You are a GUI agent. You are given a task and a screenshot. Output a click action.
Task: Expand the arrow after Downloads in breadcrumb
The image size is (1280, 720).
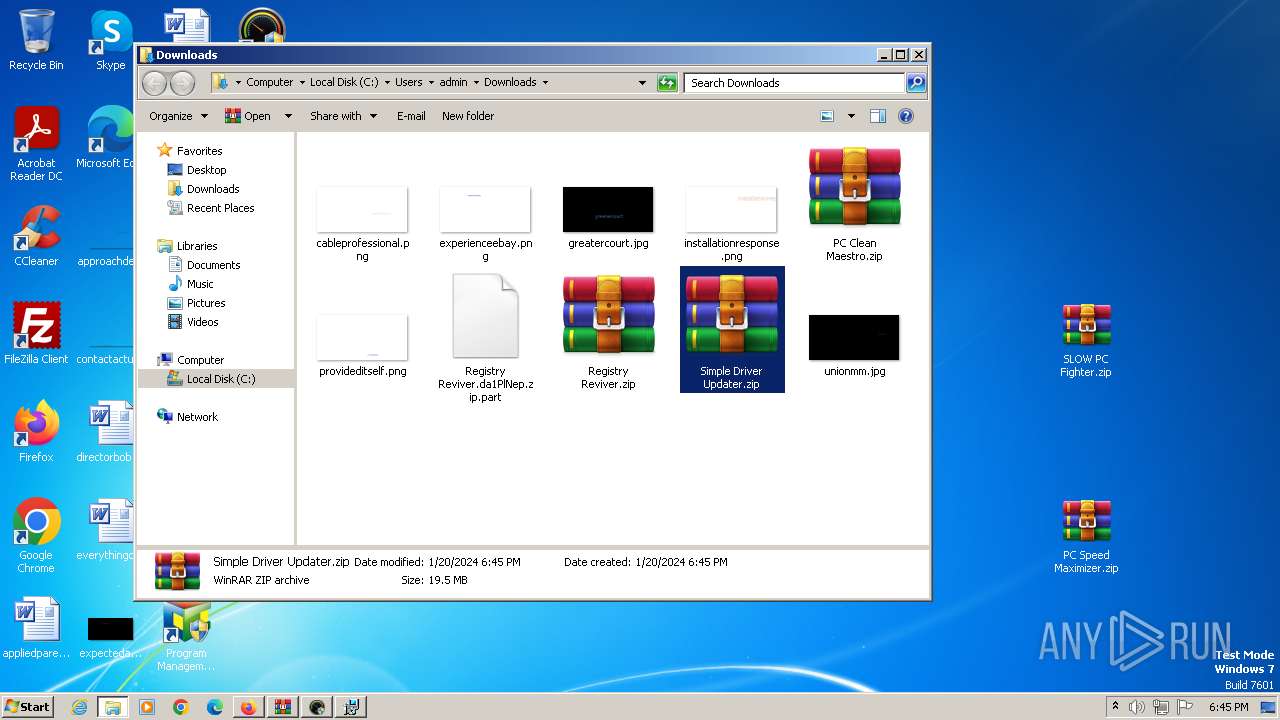pos(545,83)
